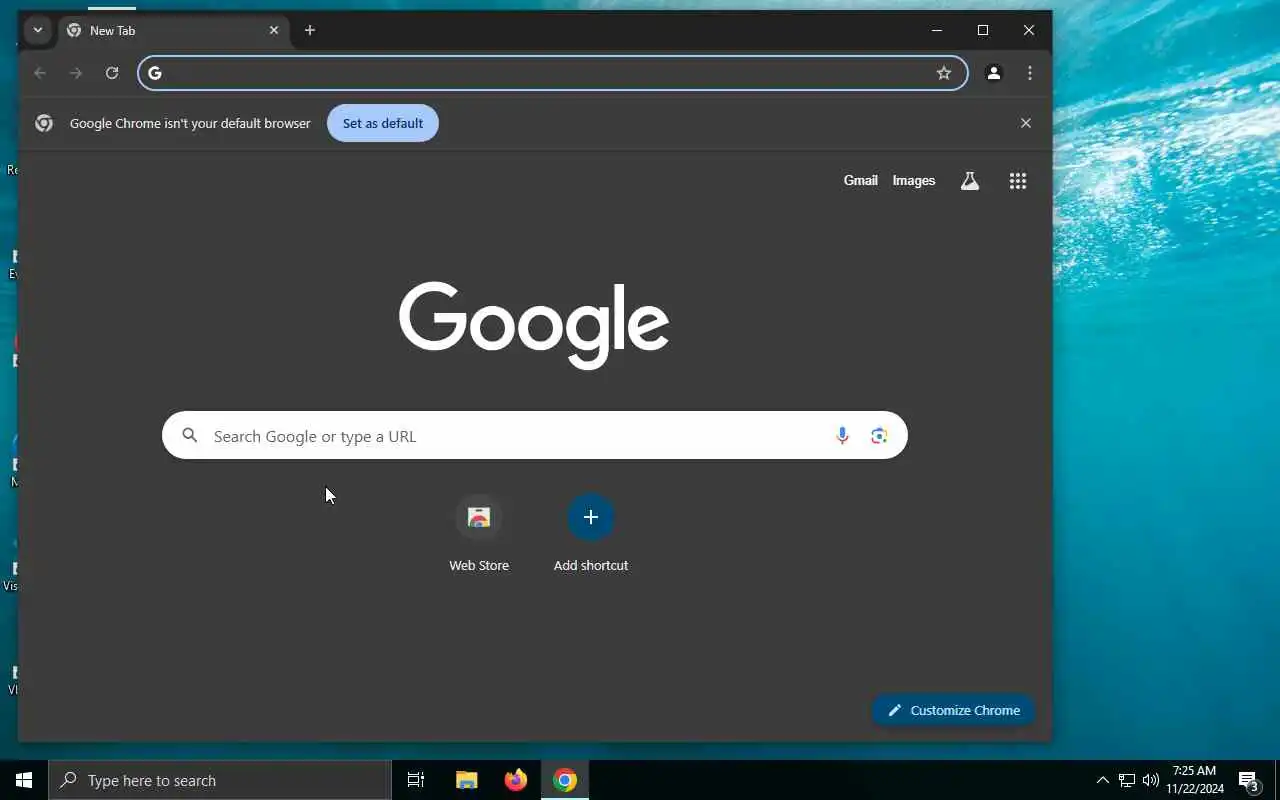Launch Firefox from the taskbar
This screenshot has width=1280, height=800.
[516, 780]
